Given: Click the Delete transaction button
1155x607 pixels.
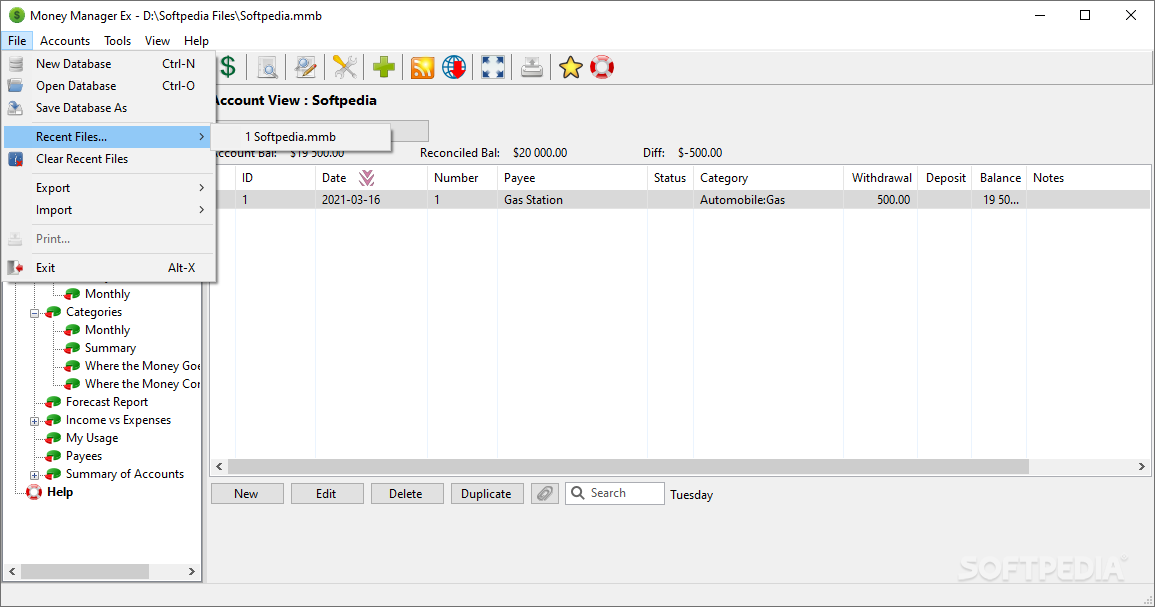Looking at the screenshot, I should pyautogui.click(x=407, y=494).
